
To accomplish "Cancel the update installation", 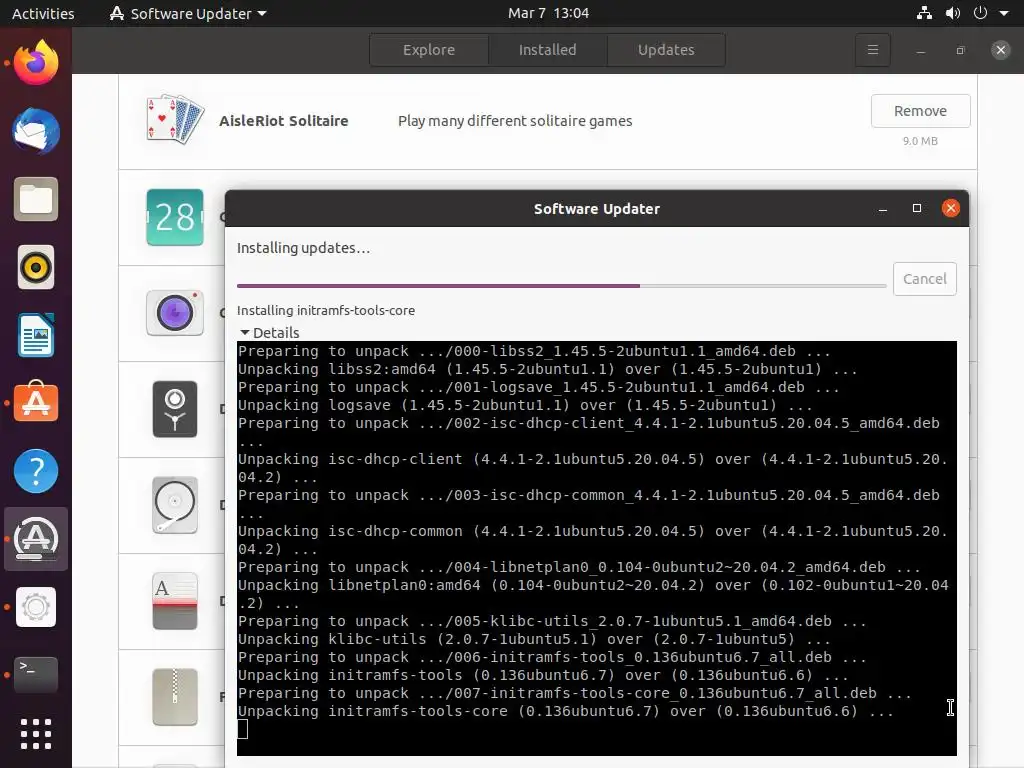I will (924, 279).
